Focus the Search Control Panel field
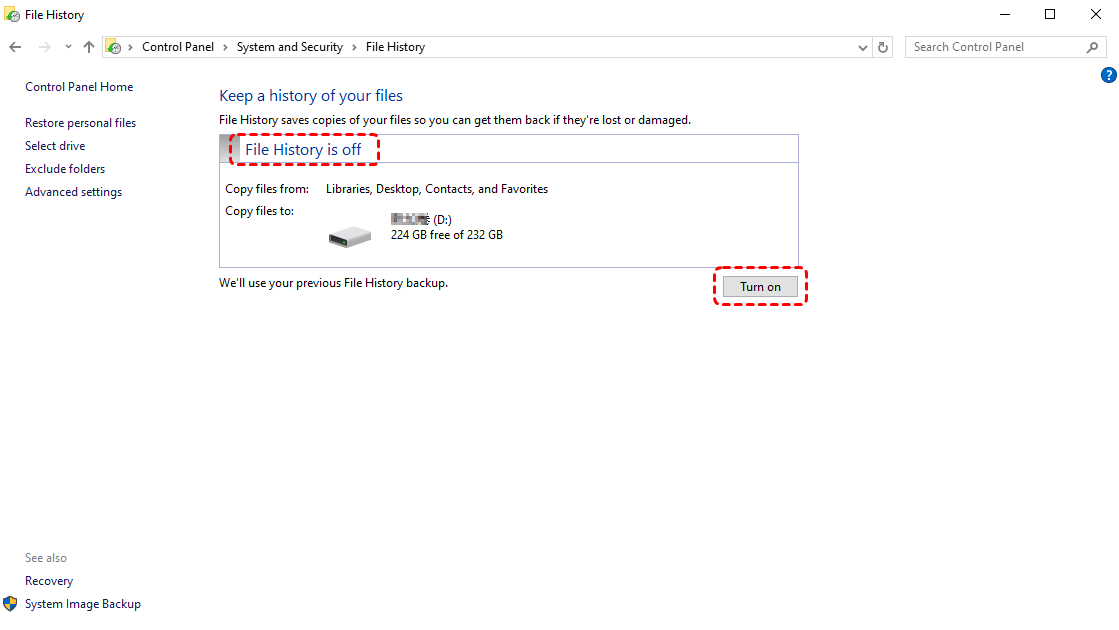 995,47
